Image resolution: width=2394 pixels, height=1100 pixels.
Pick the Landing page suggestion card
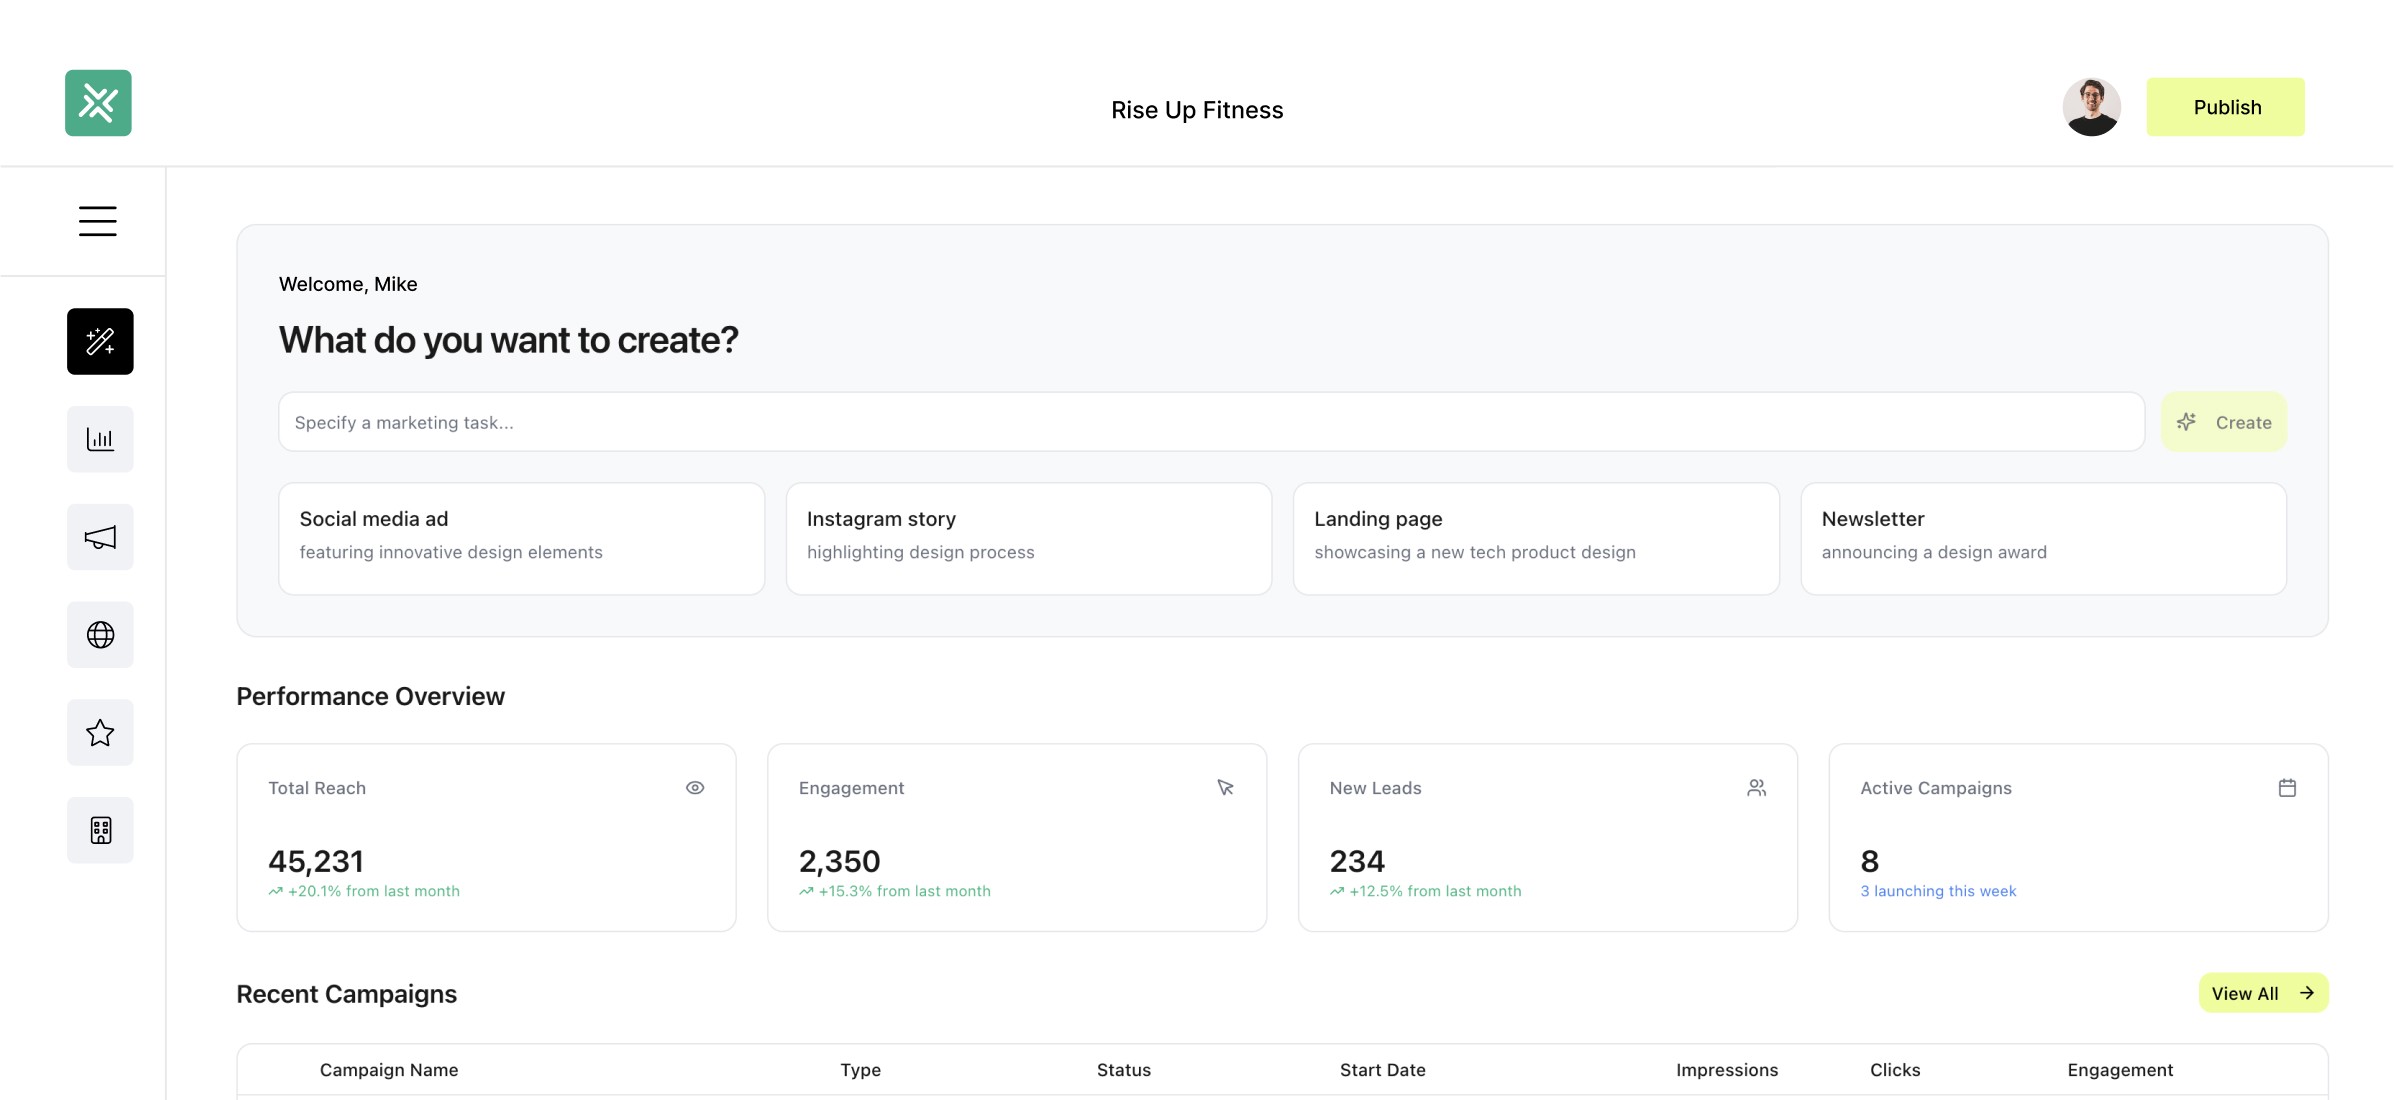pyautogui.click(x=1535, y=539)
